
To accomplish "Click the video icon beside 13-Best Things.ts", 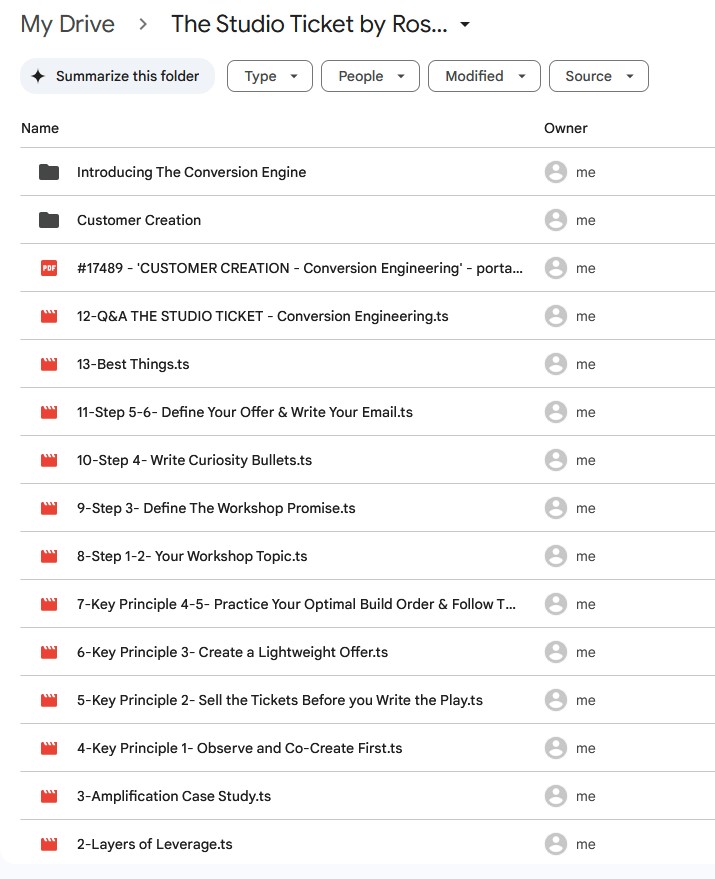I will (x=49, y=364).
